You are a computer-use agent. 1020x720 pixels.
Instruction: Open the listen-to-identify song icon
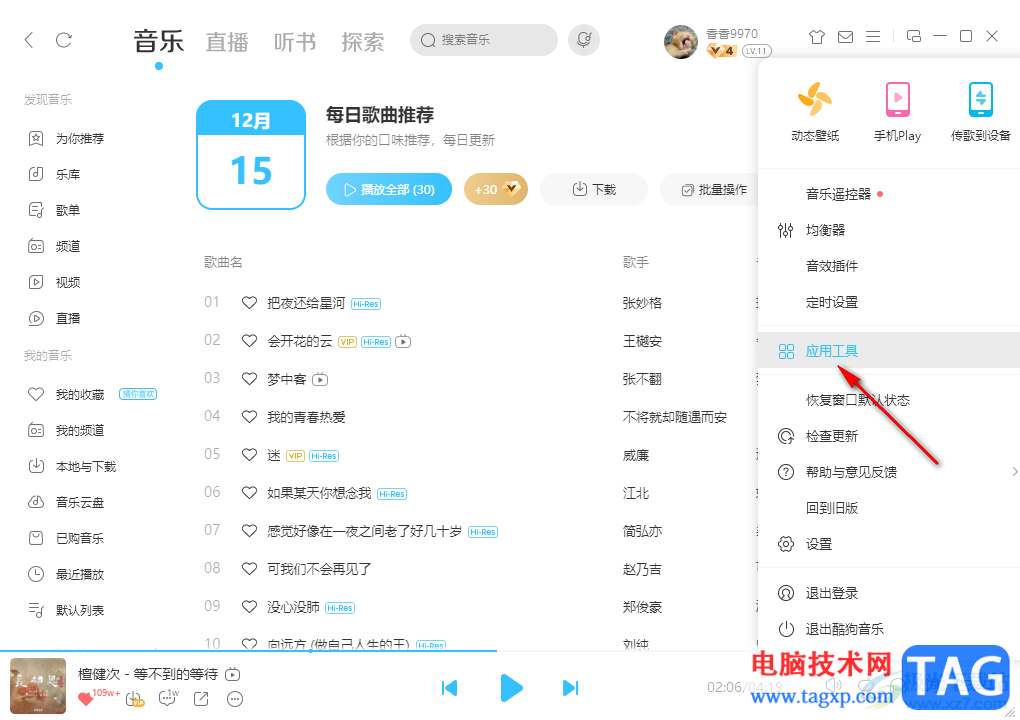584,40
